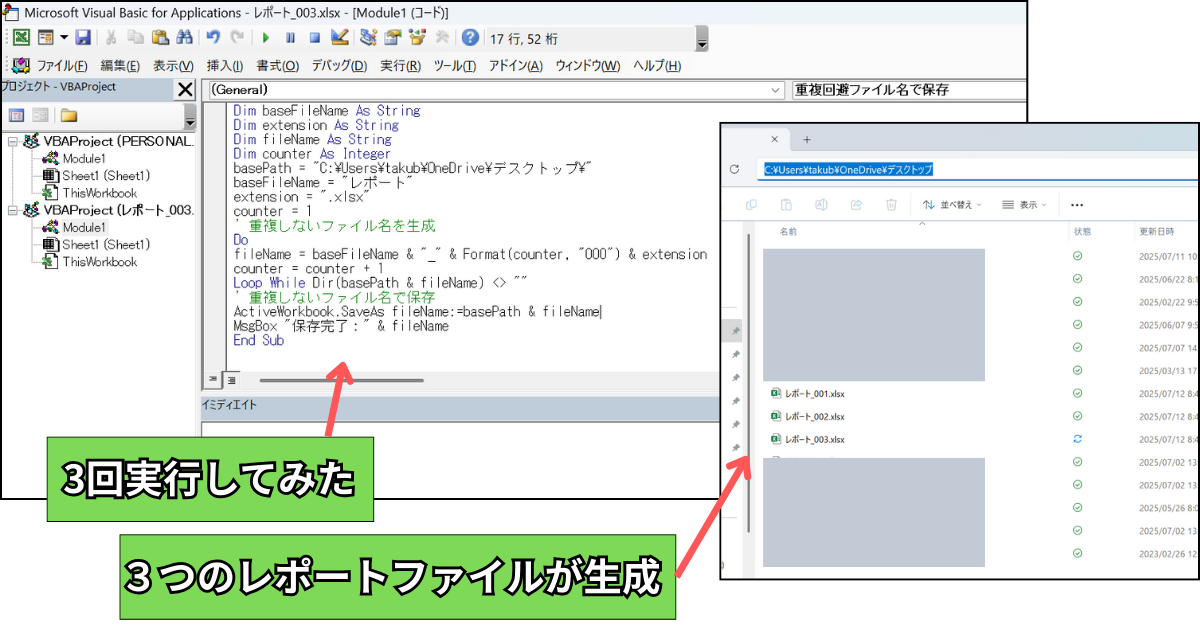Select ThisWorkbook under the レポート_003 project
The height and width of the screenshot is (630, 1200).
90,262
